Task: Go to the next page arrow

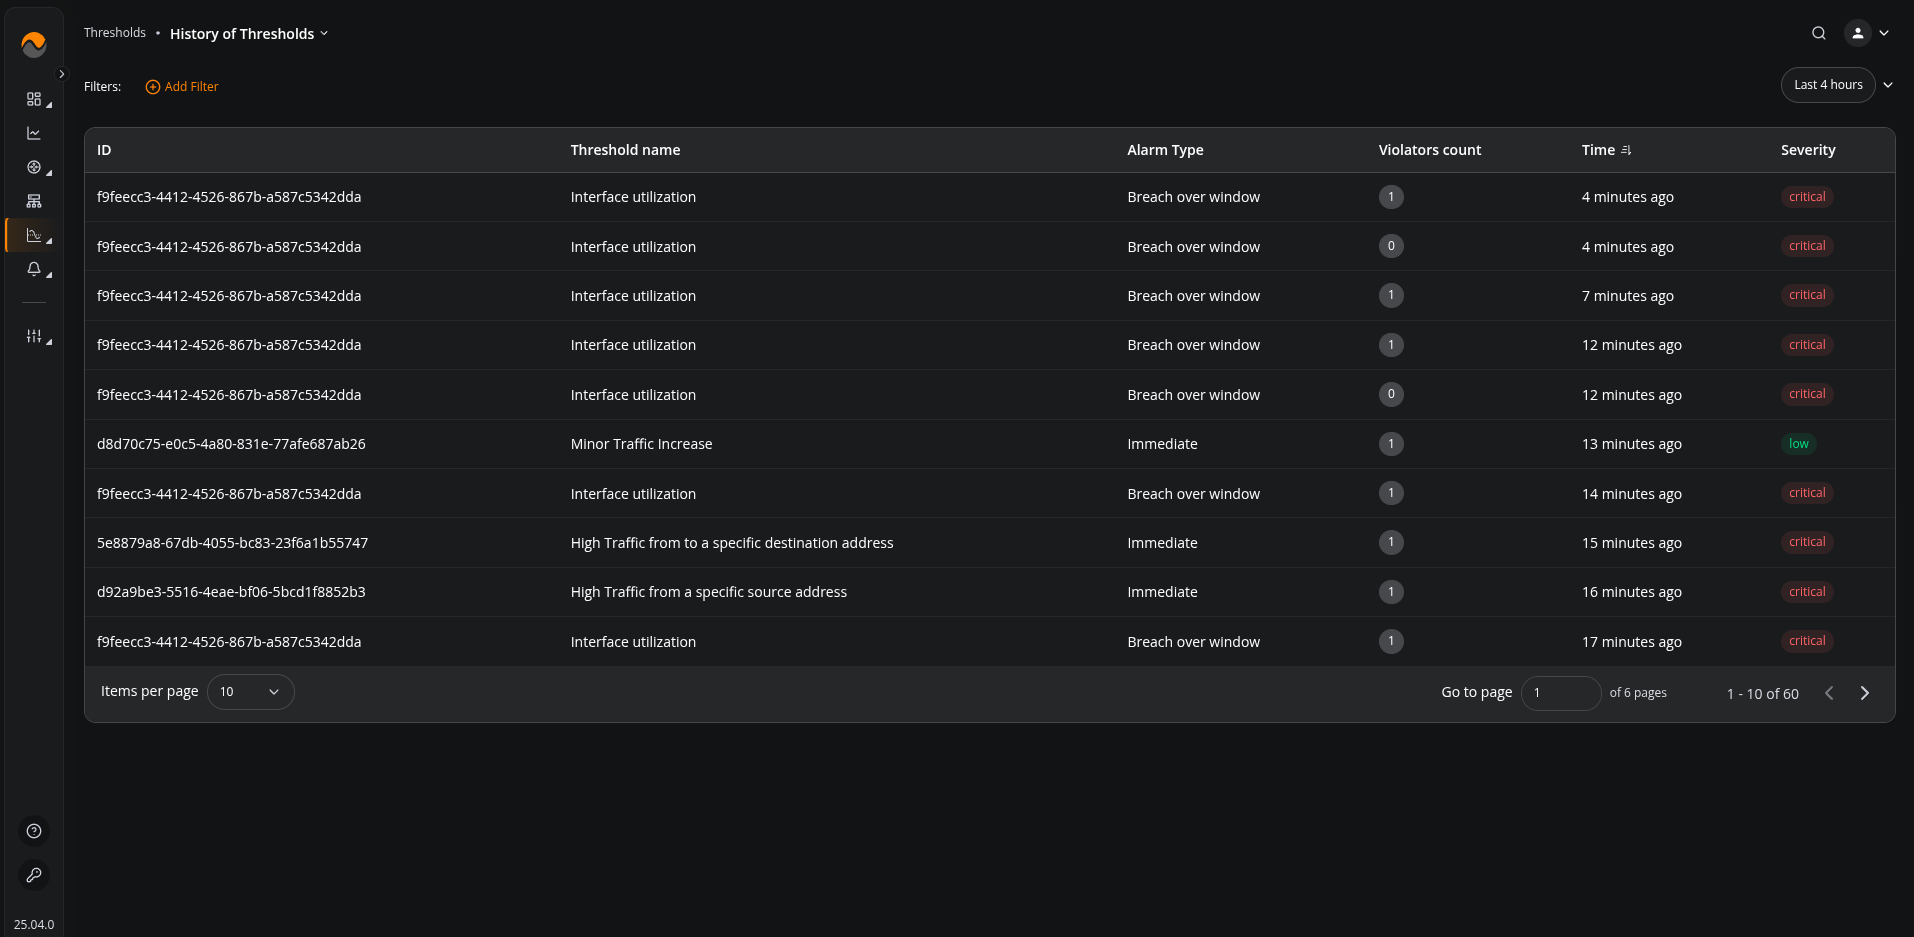Action: coord(1864,693)
